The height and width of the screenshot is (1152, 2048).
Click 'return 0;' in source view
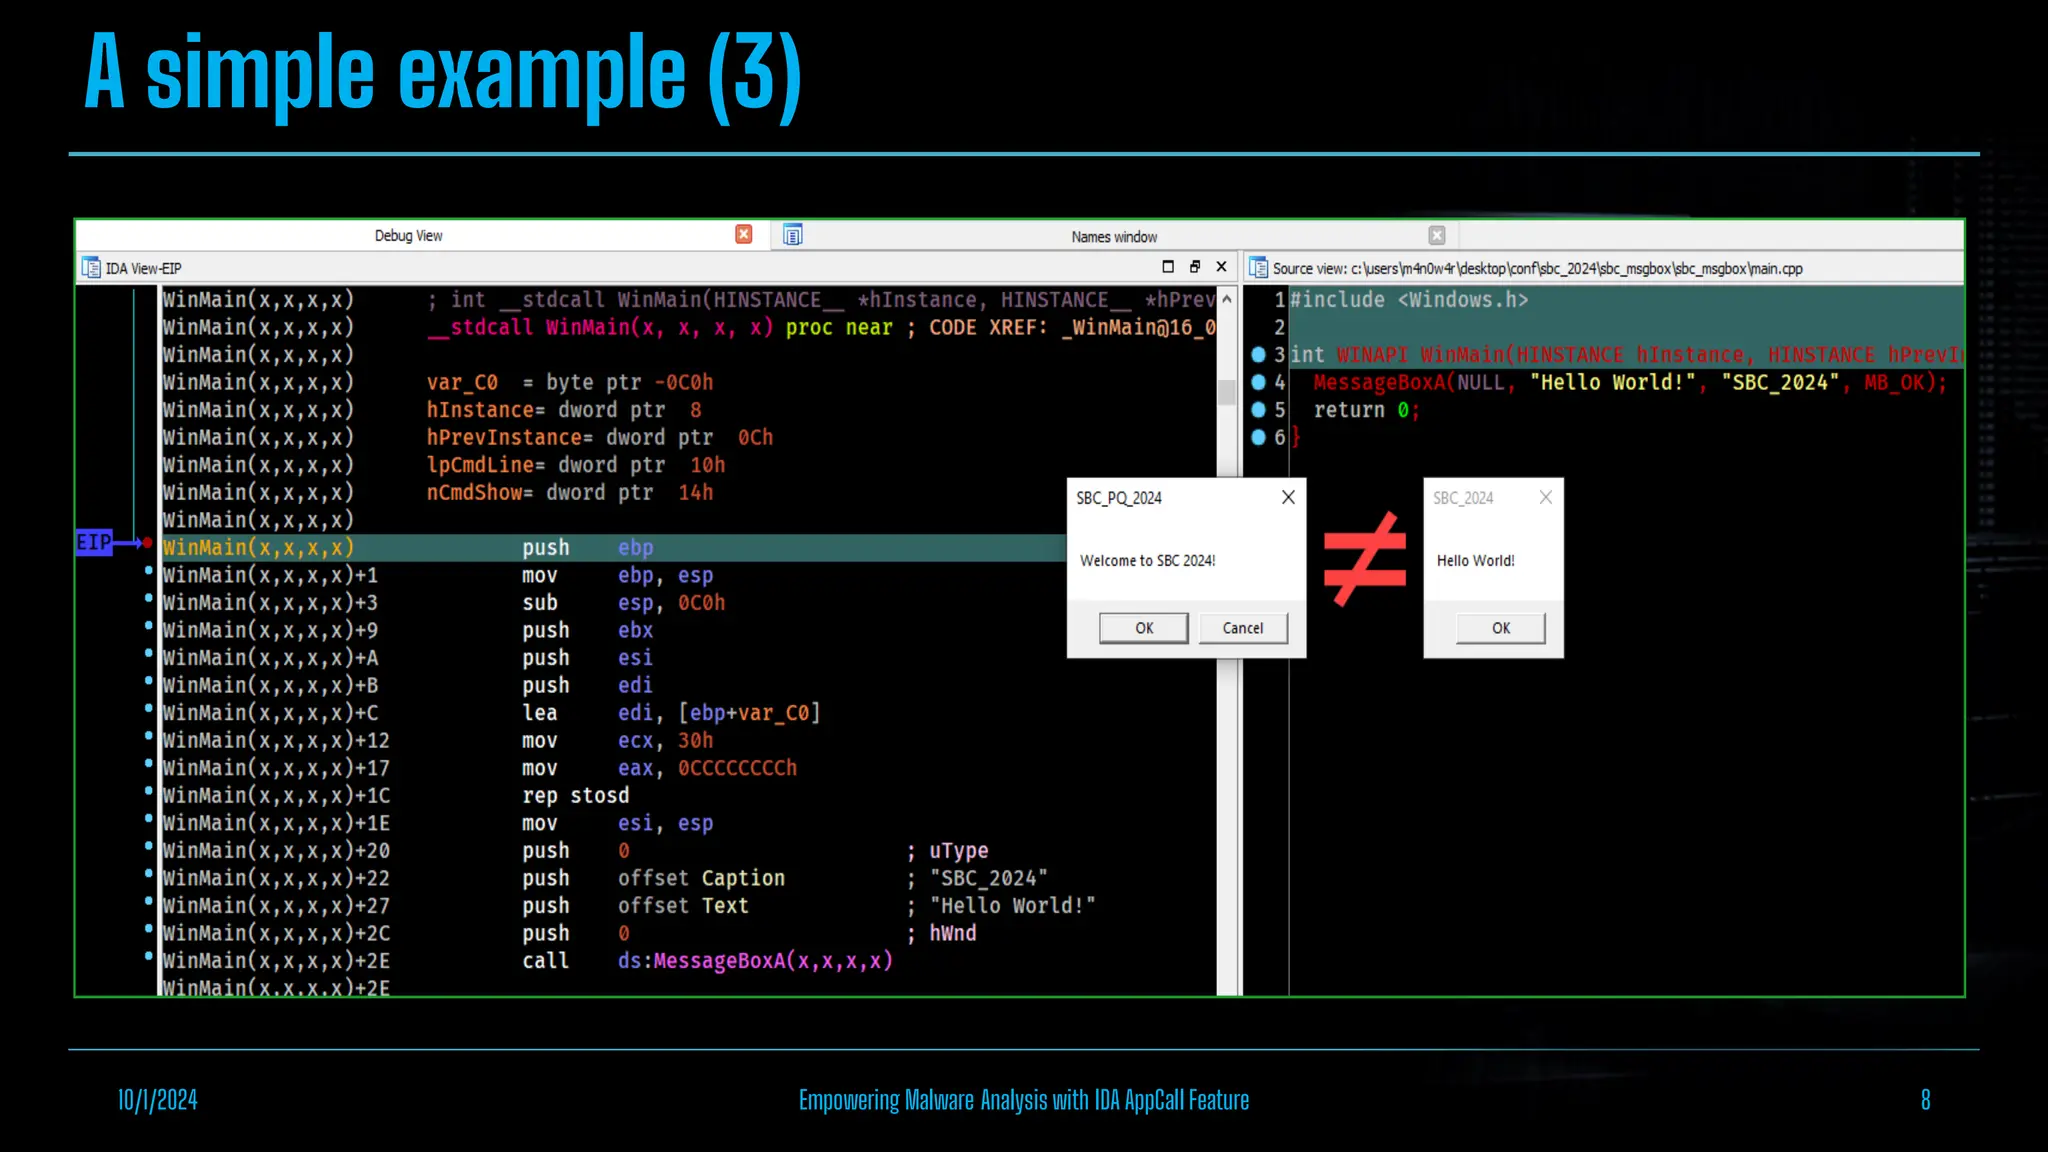click(1366, 410)
